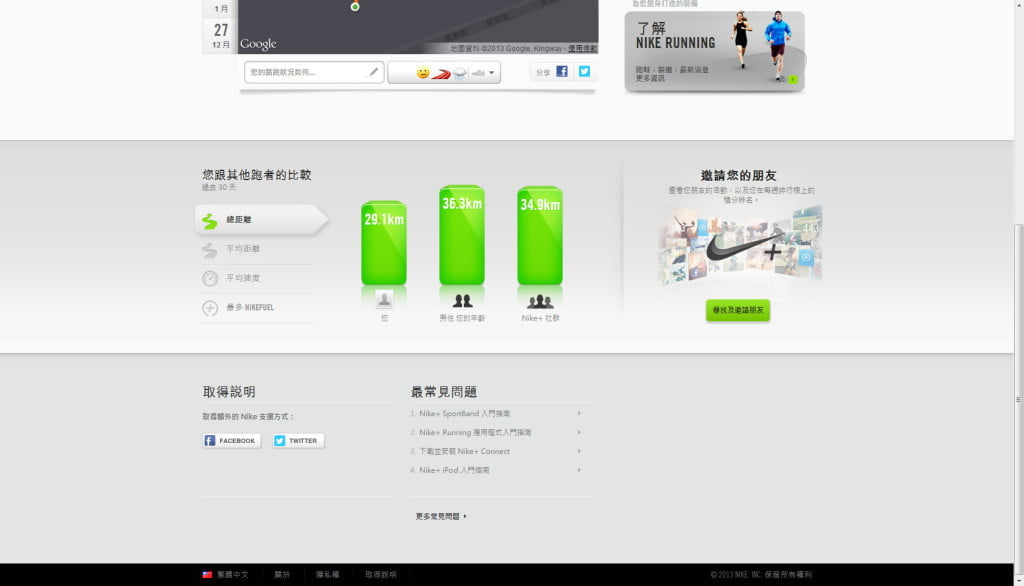Click the Facebook share icon below the map
1024x586 pixels.
(562, 72)
